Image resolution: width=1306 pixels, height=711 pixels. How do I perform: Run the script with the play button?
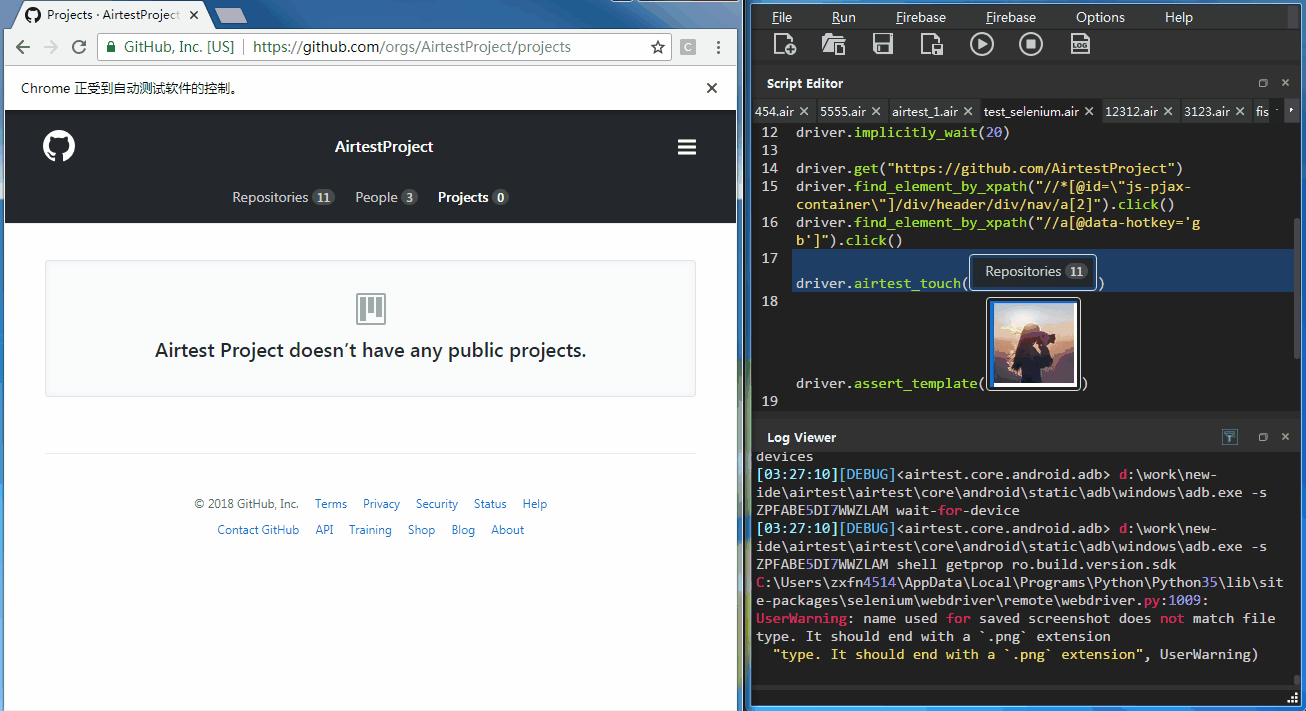click(982, 44)
